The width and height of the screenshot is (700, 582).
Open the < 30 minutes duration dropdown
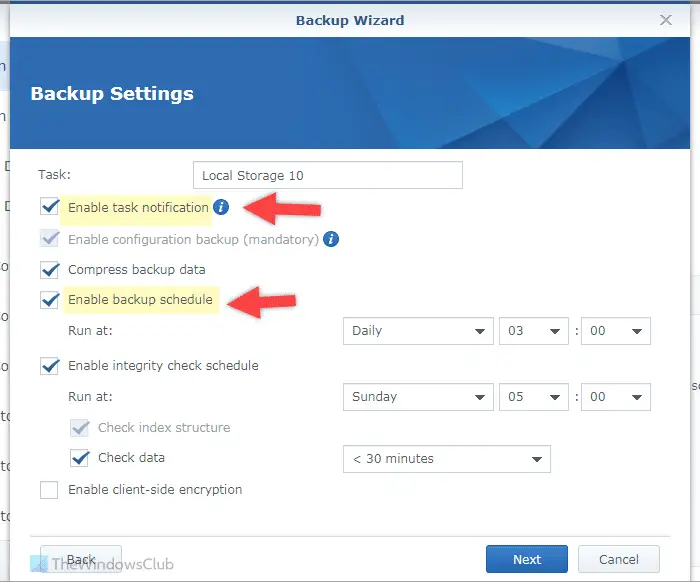pyautogui.click(x=447, y=459)
